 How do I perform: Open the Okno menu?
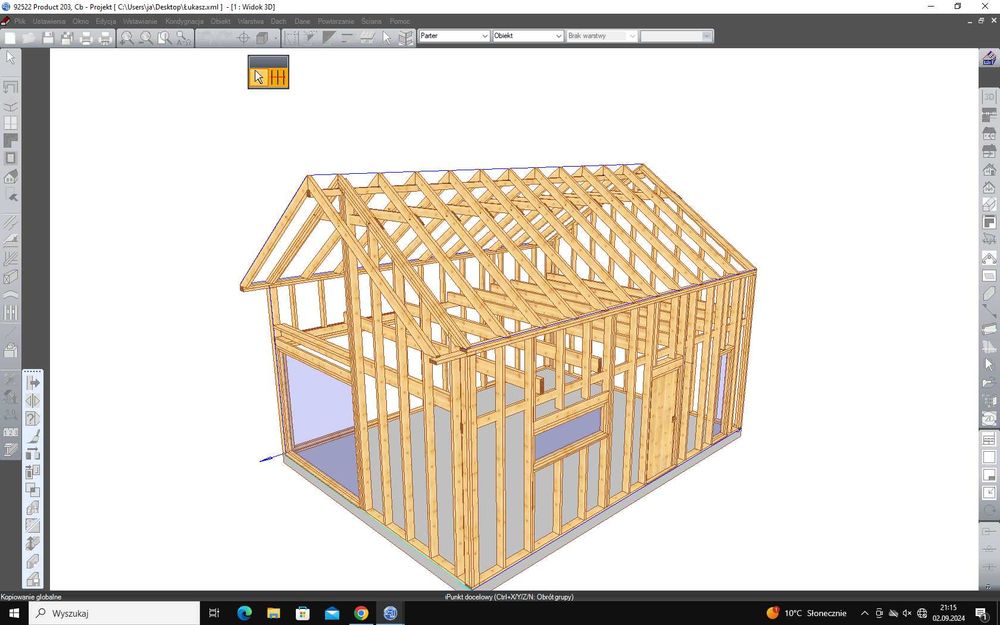(80, 21)
